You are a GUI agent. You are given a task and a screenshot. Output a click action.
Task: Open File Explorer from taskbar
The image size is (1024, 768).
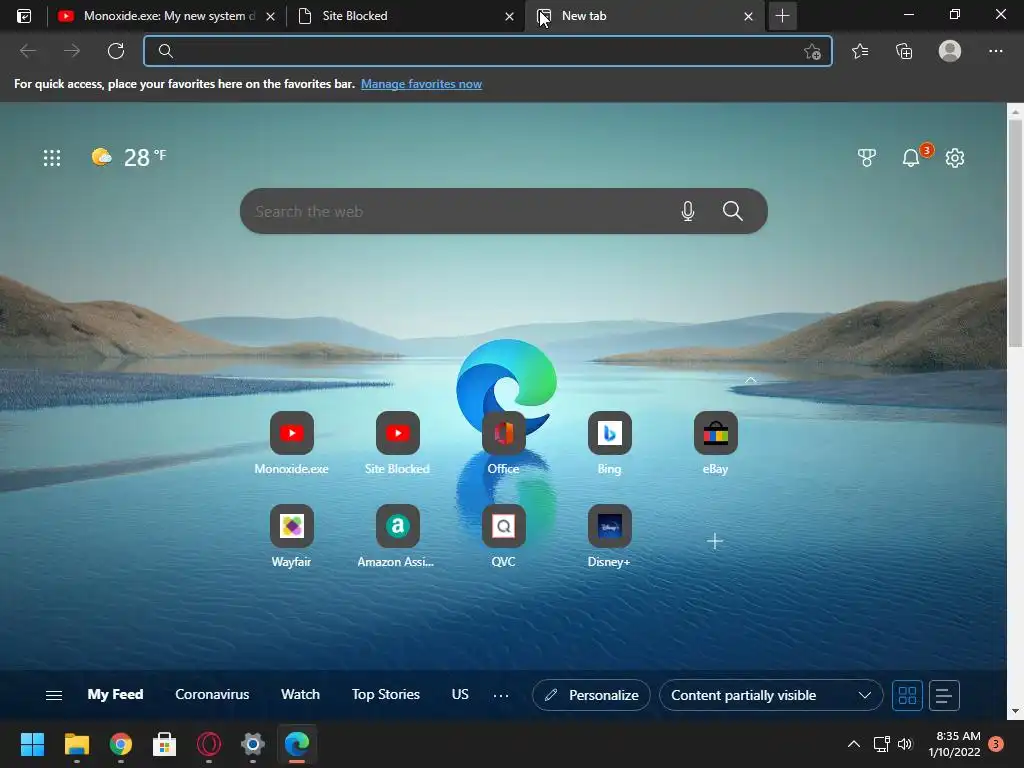pos(76,744)
